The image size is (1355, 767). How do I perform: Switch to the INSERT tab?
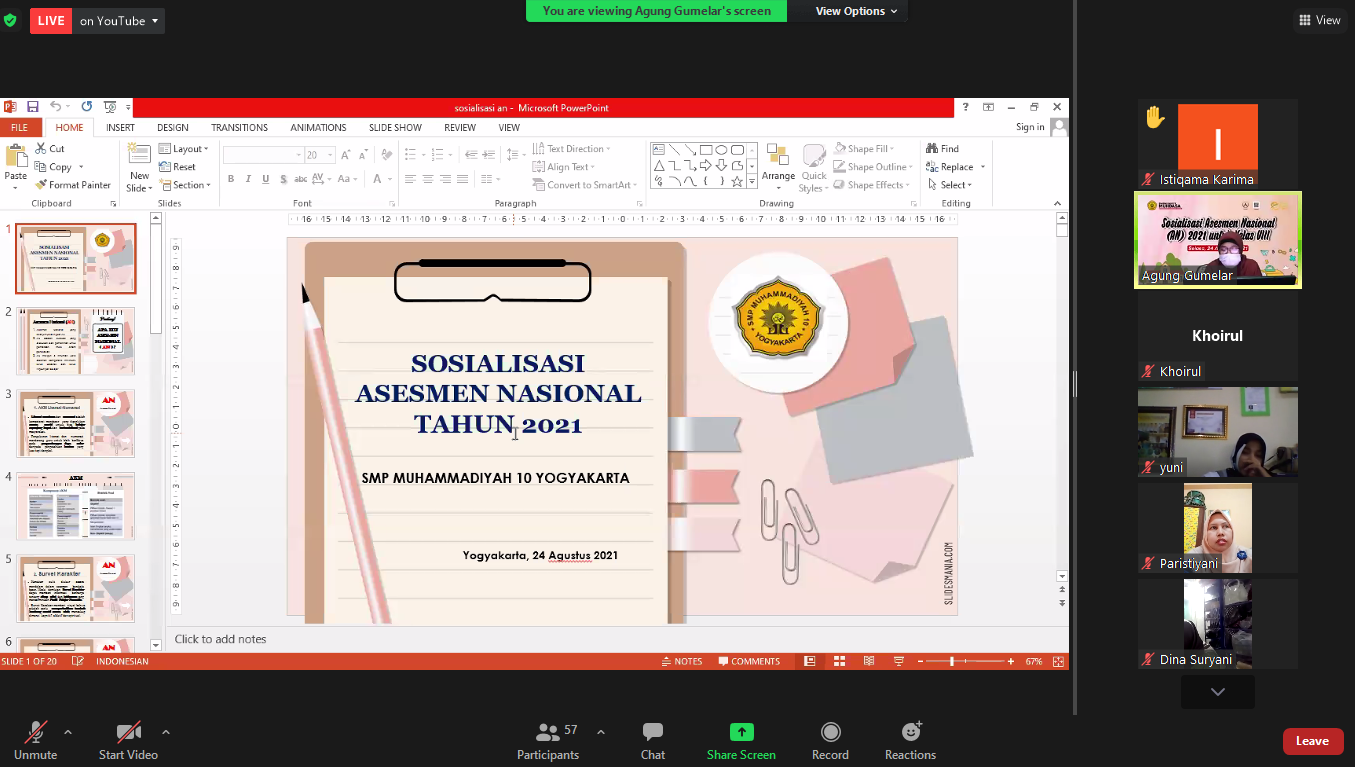coord(120,127)
